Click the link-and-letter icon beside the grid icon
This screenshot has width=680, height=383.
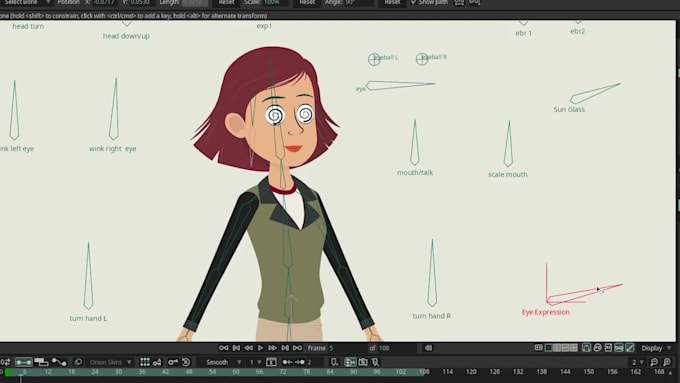157,362
